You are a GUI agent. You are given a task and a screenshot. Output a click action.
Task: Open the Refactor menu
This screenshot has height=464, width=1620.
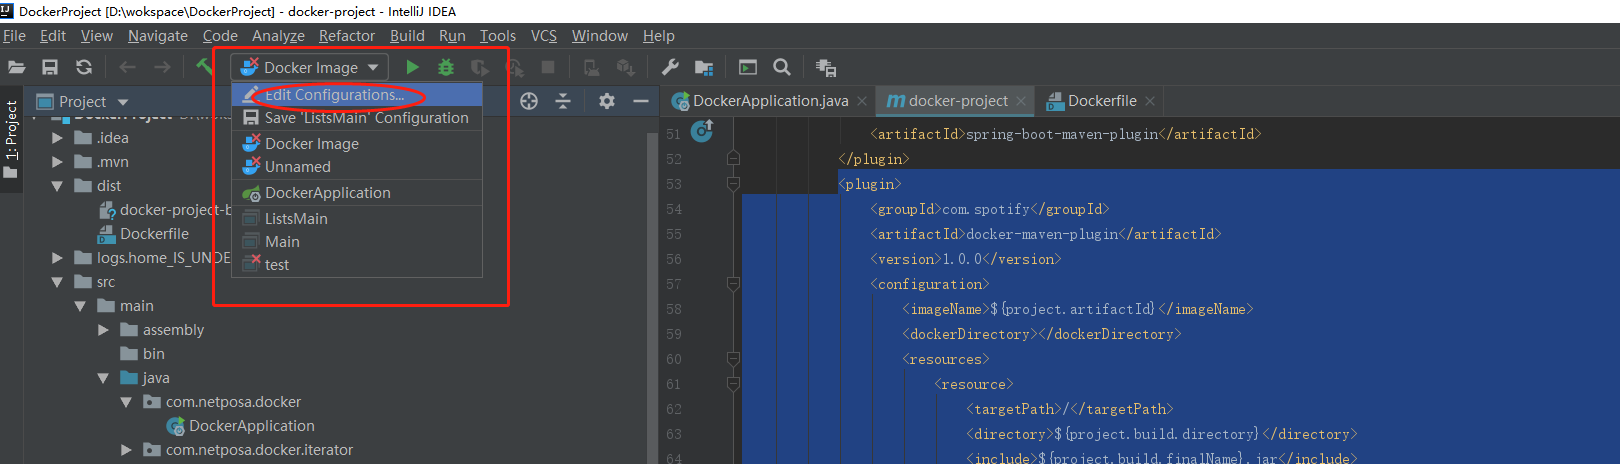coord(347,36)
